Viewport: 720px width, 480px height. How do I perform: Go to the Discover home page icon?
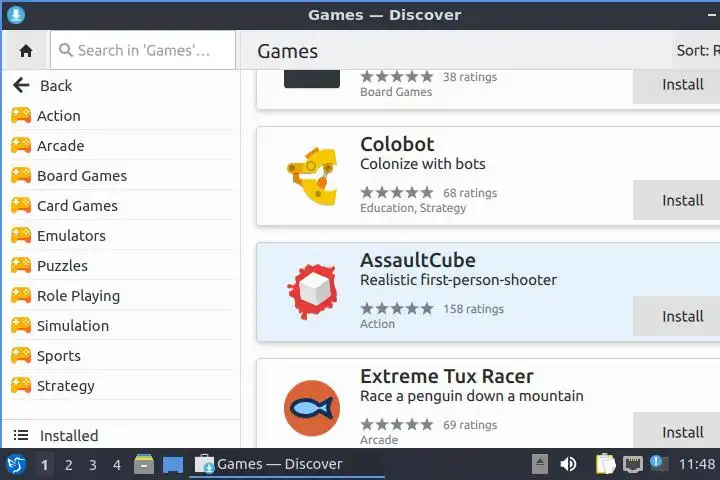coord(26,51)
